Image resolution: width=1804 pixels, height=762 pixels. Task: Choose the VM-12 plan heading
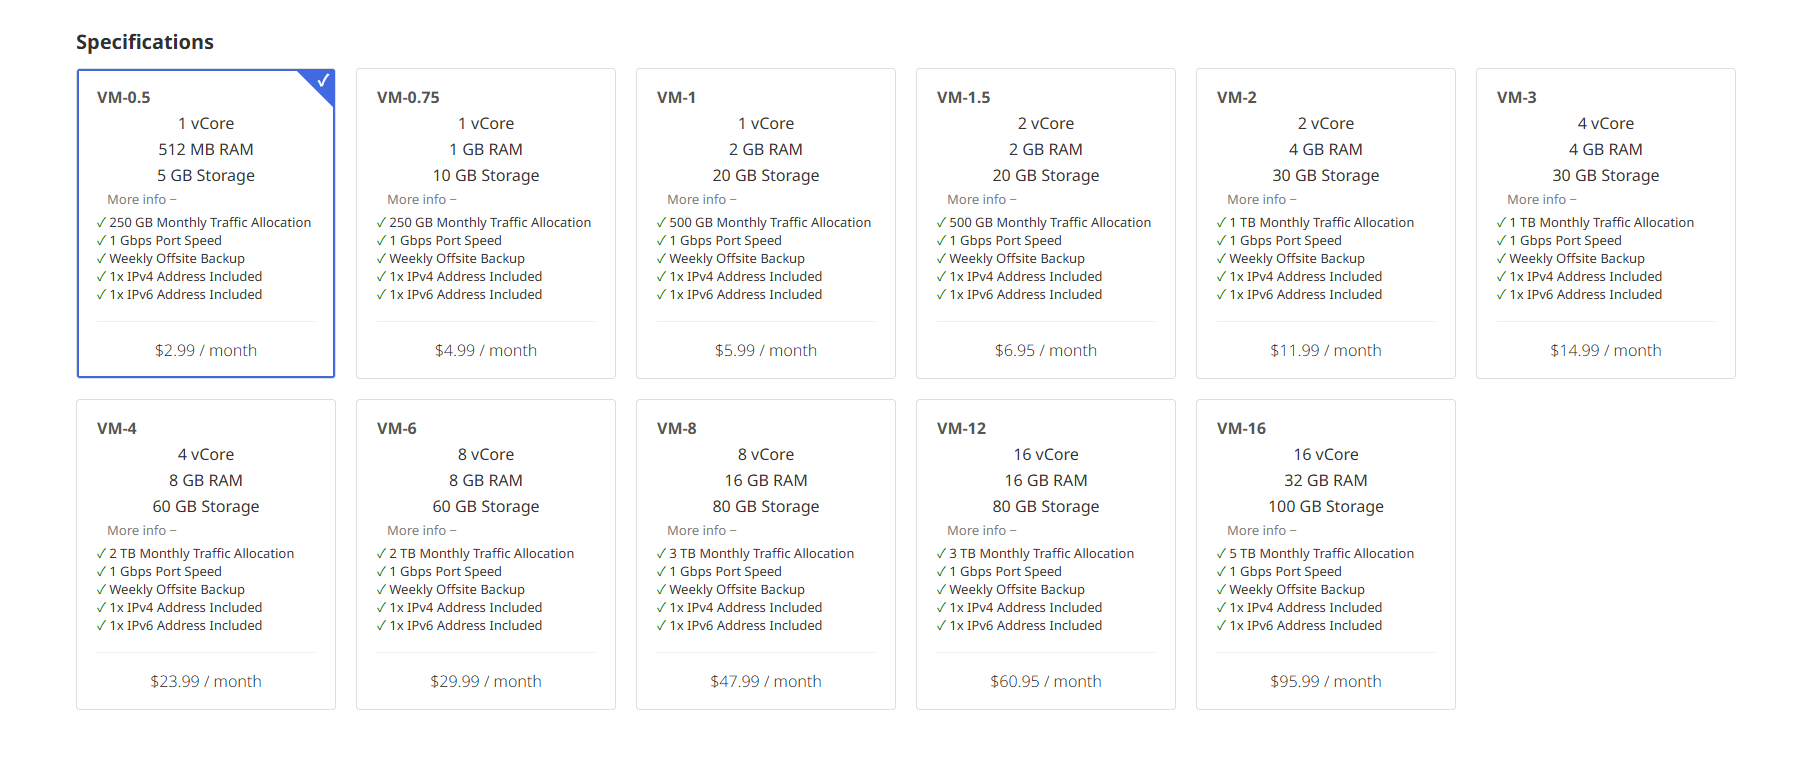pyautogui.click(x=961, y=429)
